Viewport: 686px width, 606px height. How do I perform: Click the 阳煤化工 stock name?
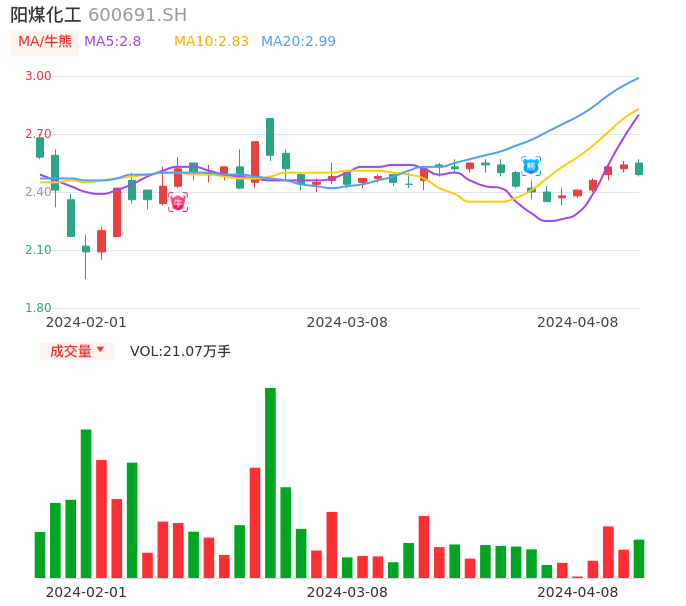[x=45, y=15]
